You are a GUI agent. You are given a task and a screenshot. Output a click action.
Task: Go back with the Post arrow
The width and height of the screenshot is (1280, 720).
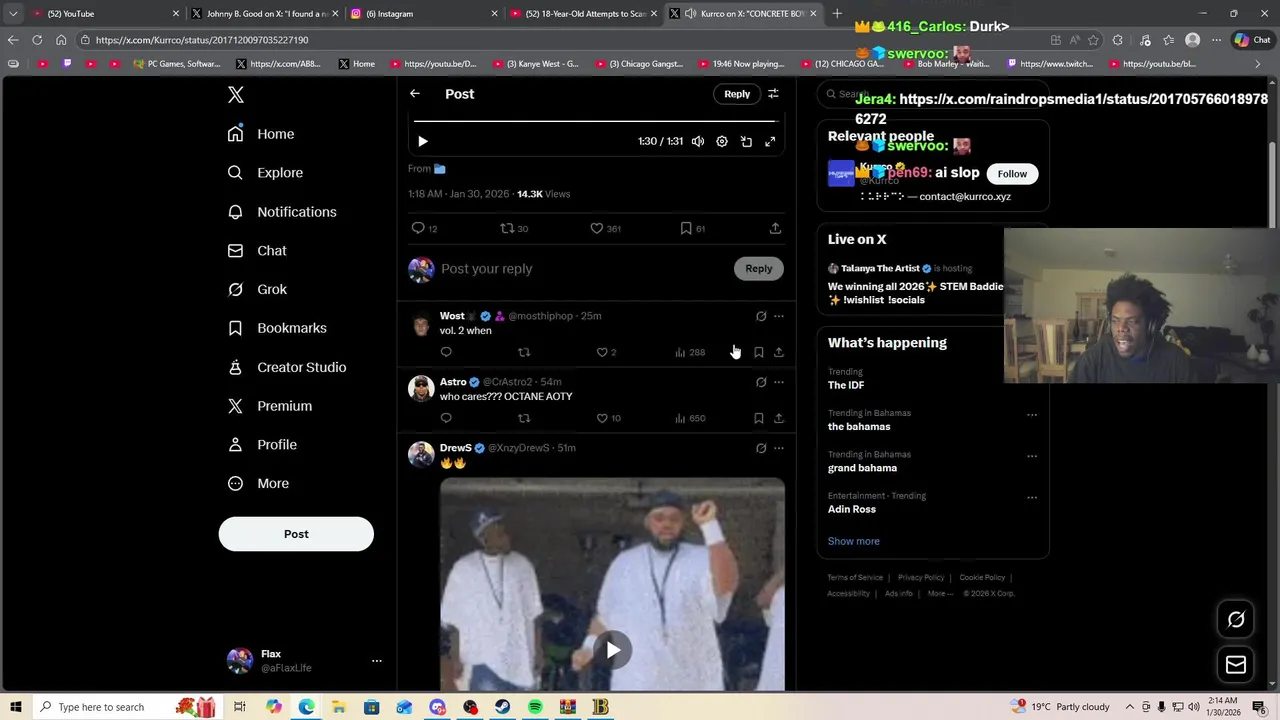(414, 94)
